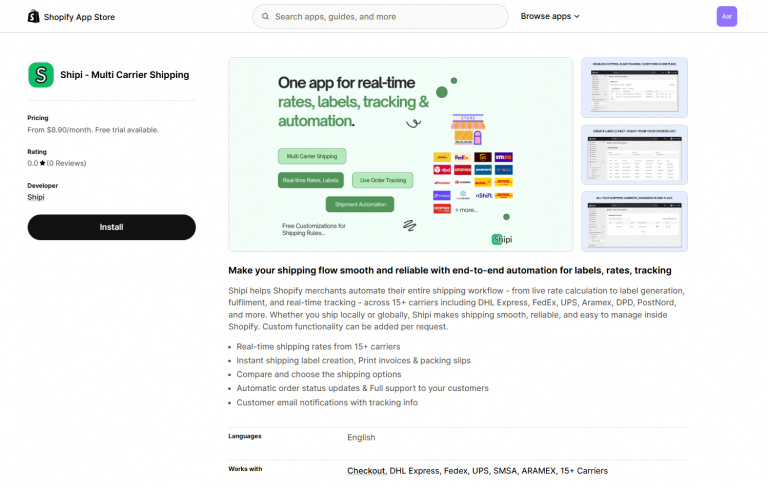768x488 pixels.
Task: Click the Checkout link under Works with
Action: (x=365, y=470)
